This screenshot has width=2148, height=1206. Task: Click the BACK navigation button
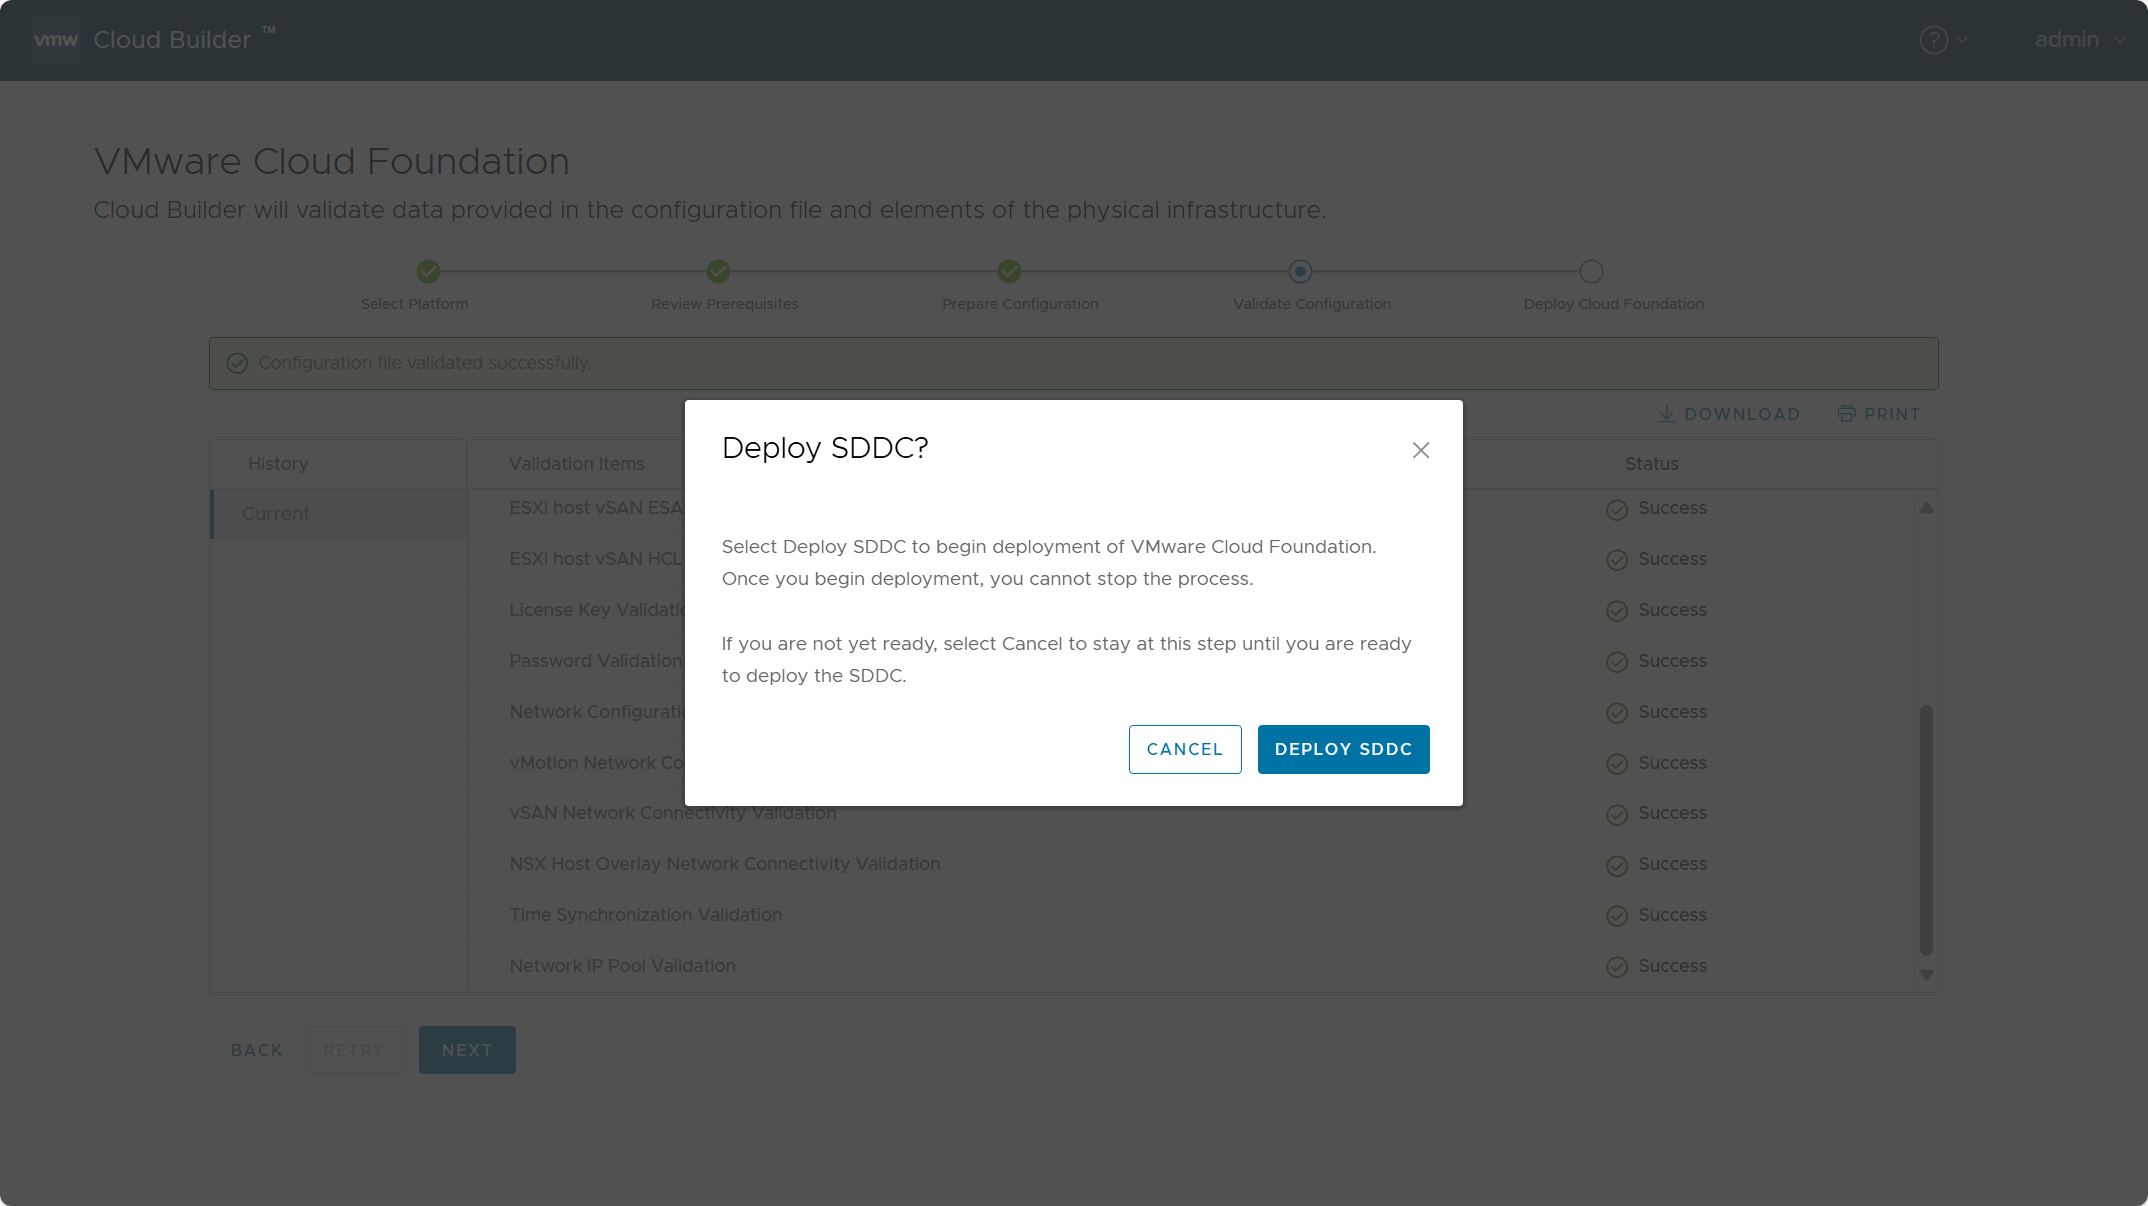[x=257, y=1048]
